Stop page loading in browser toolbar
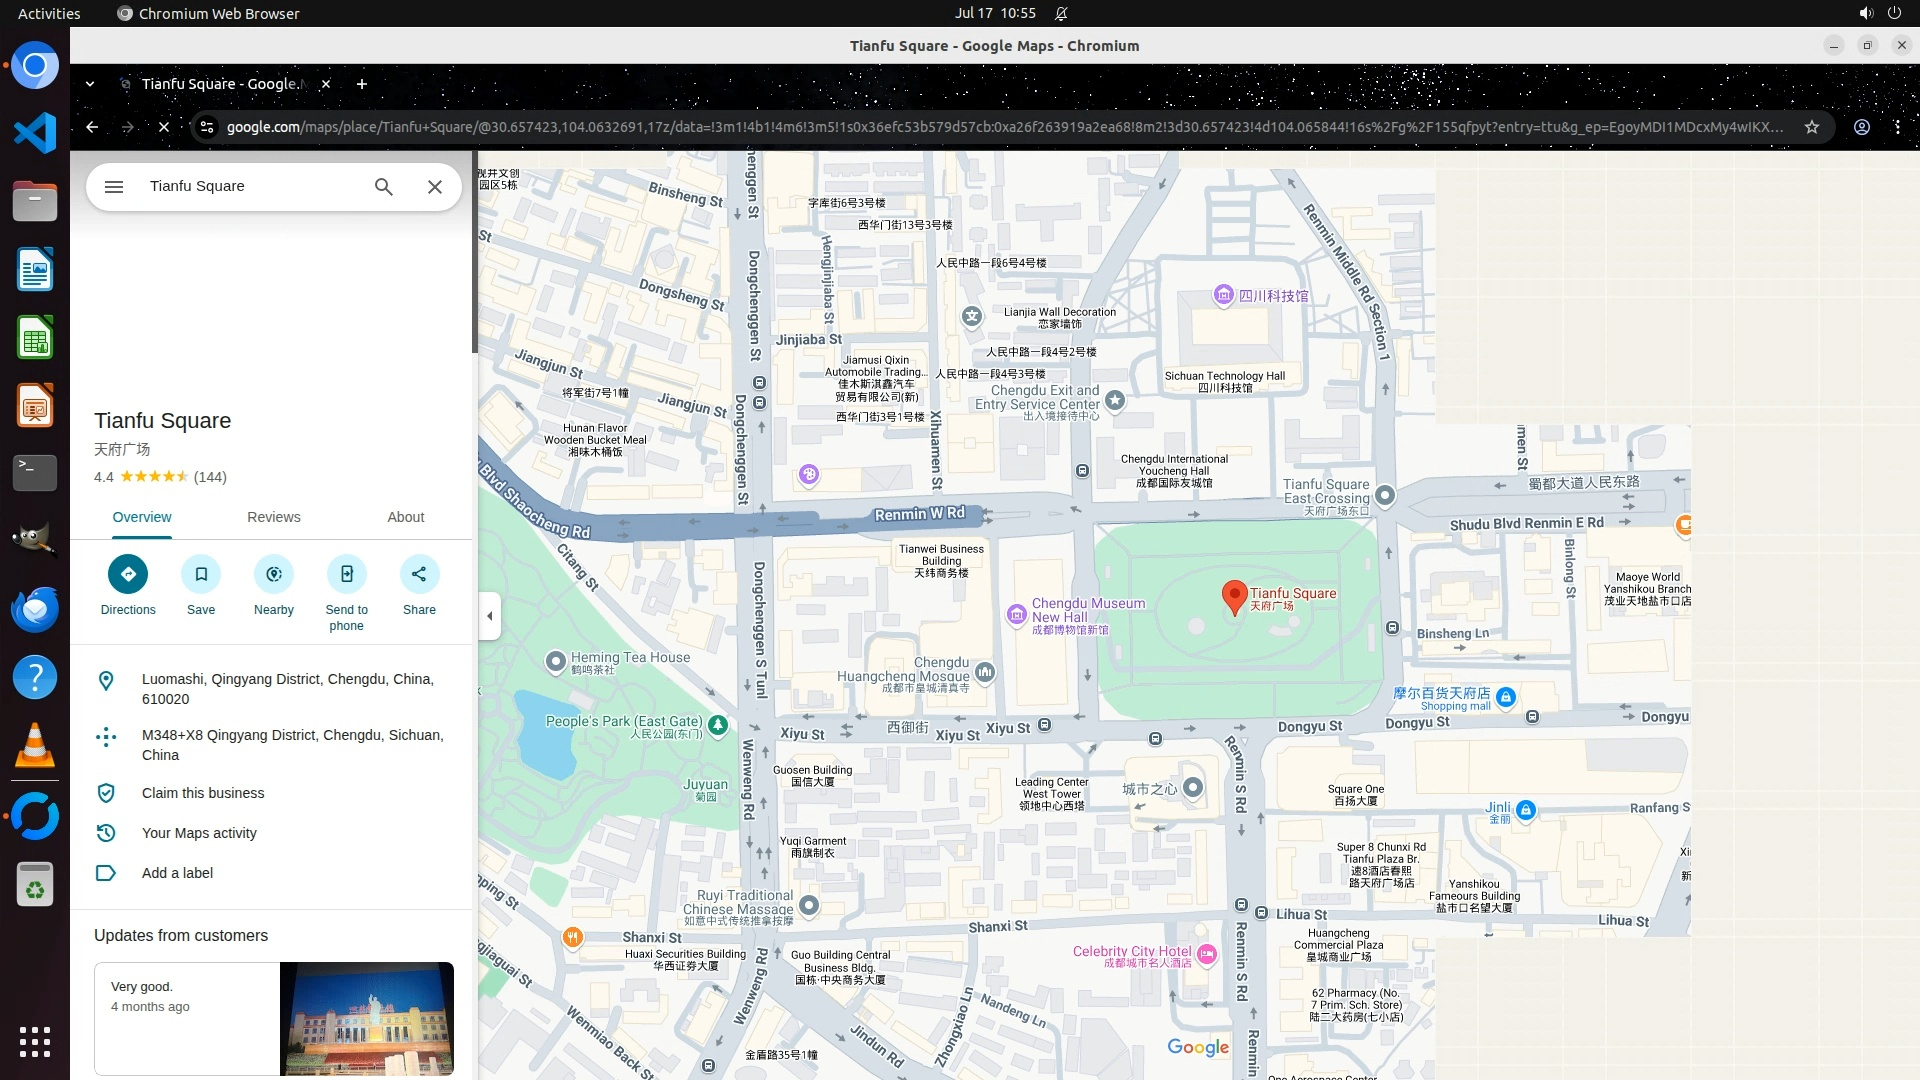 [x=164, y=127]
